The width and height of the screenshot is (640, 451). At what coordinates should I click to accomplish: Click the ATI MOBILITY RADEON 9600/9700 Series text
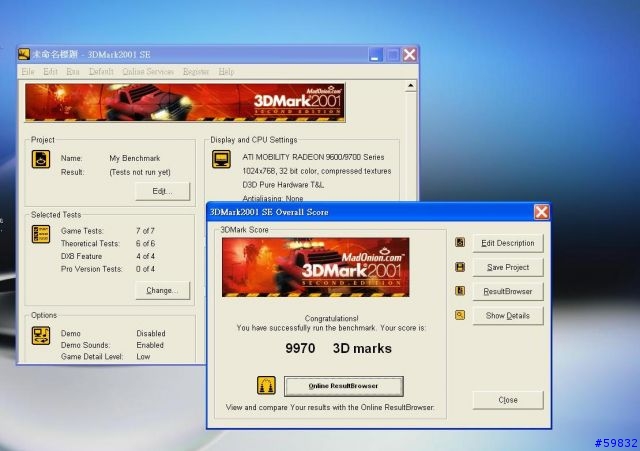[x=313, y=157]
